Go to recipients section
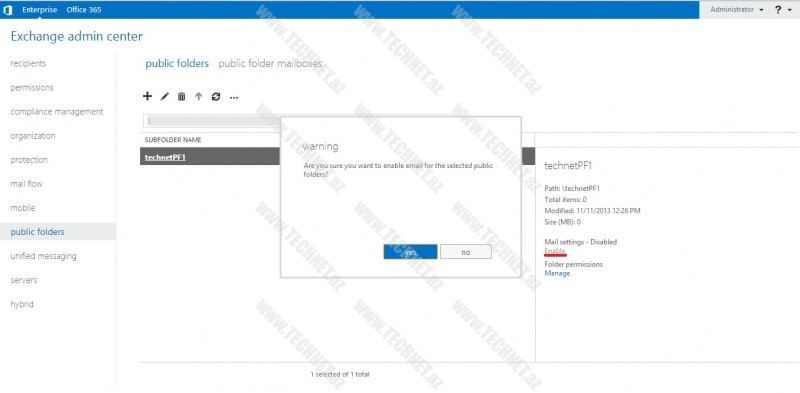The height and width of the screenshot is (393, 800). pos(28,63)
